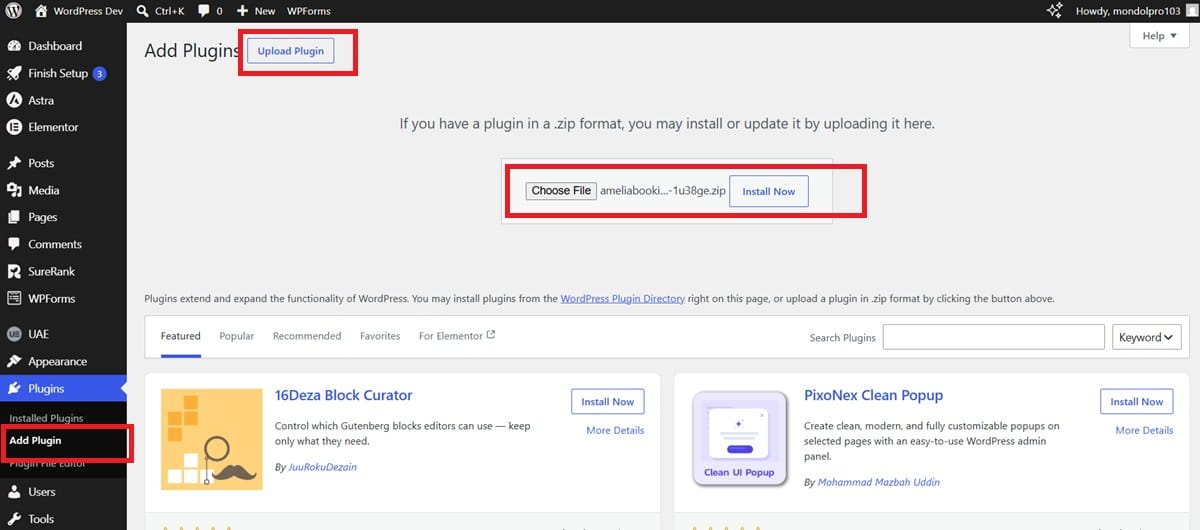Click the WPForms icon in sidebar
The image size is (1200, 530).
point(15,298)
